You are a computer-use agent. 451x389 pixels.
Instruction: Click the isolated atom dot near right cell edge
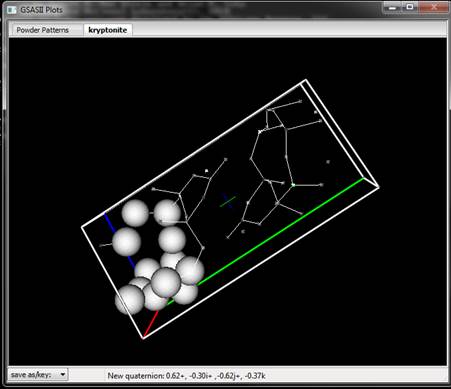click(x=328, y=162)
